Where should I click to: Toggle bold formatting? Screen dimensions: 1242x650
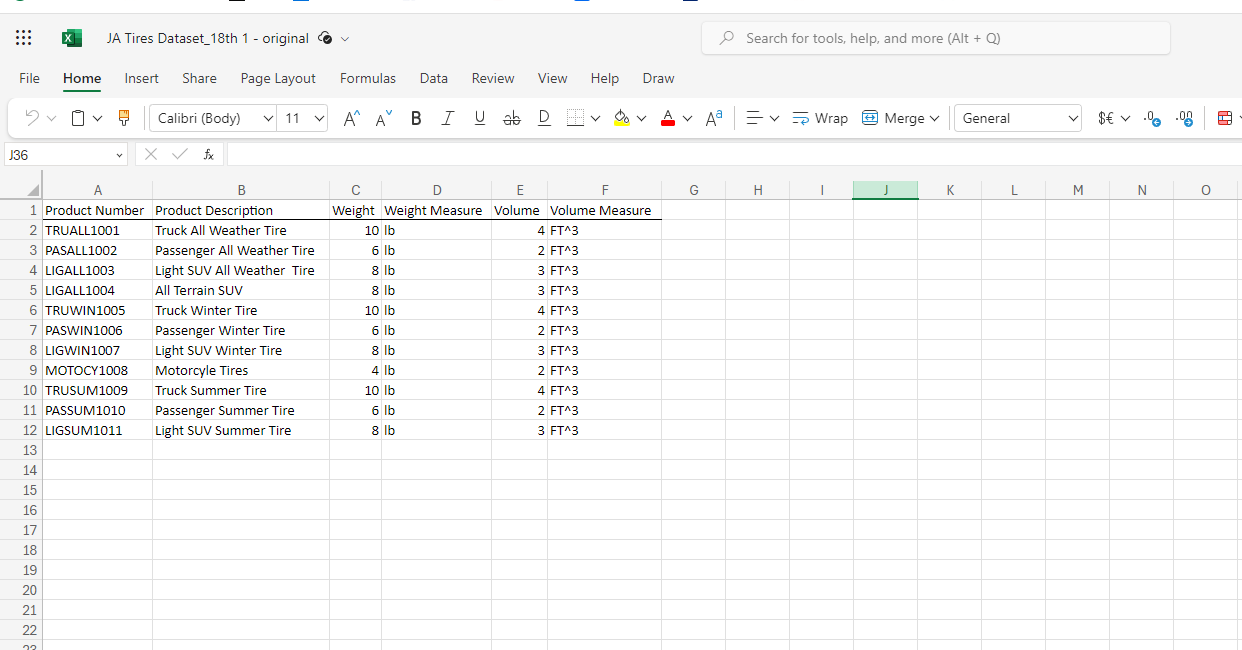coord(416,118)
